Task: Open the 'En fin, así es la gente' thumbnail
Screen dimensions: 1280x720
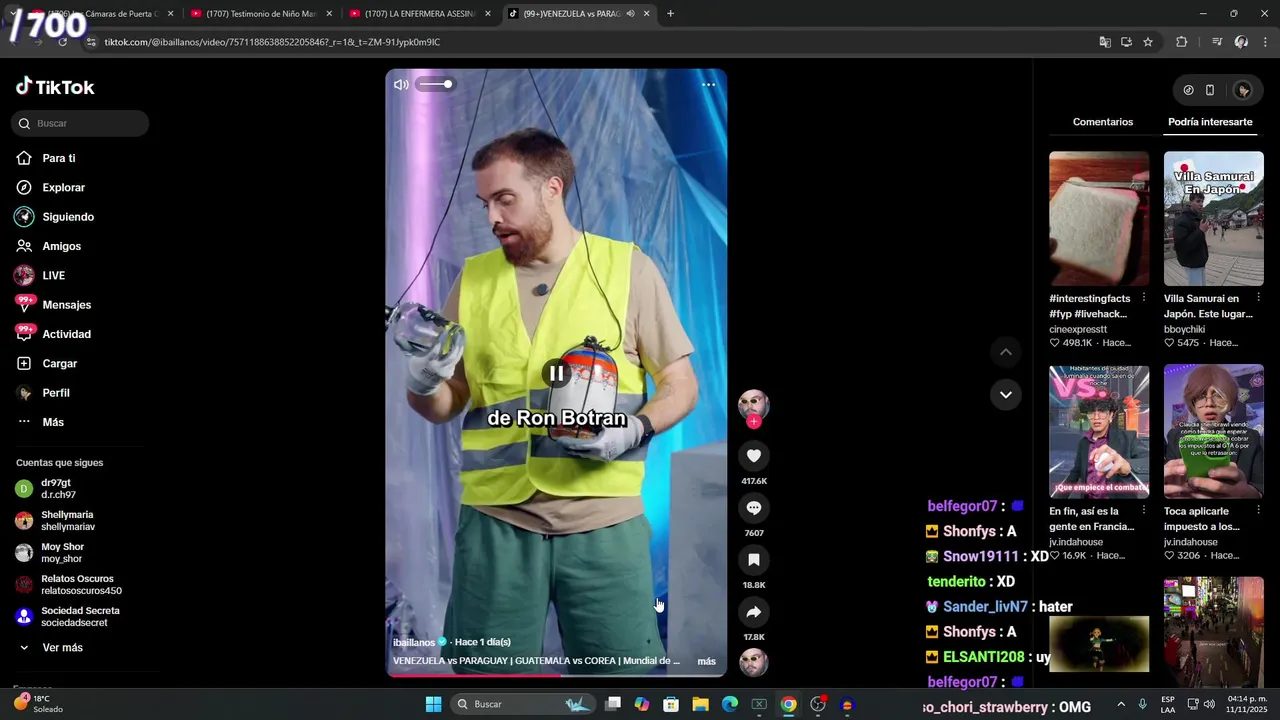Action: click(x=1099, y=431)
